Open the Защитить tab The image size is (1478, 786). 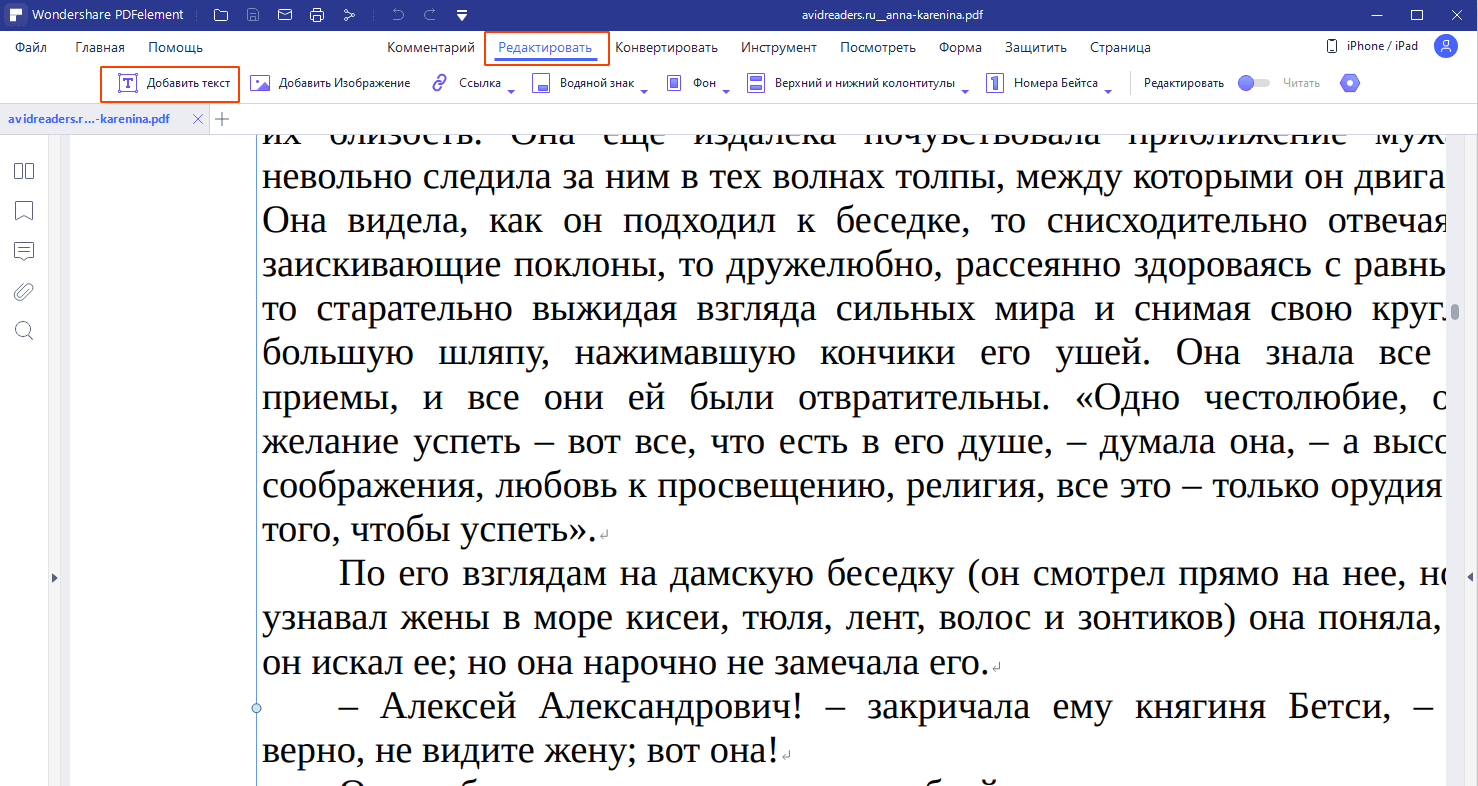pos(1036,47)
